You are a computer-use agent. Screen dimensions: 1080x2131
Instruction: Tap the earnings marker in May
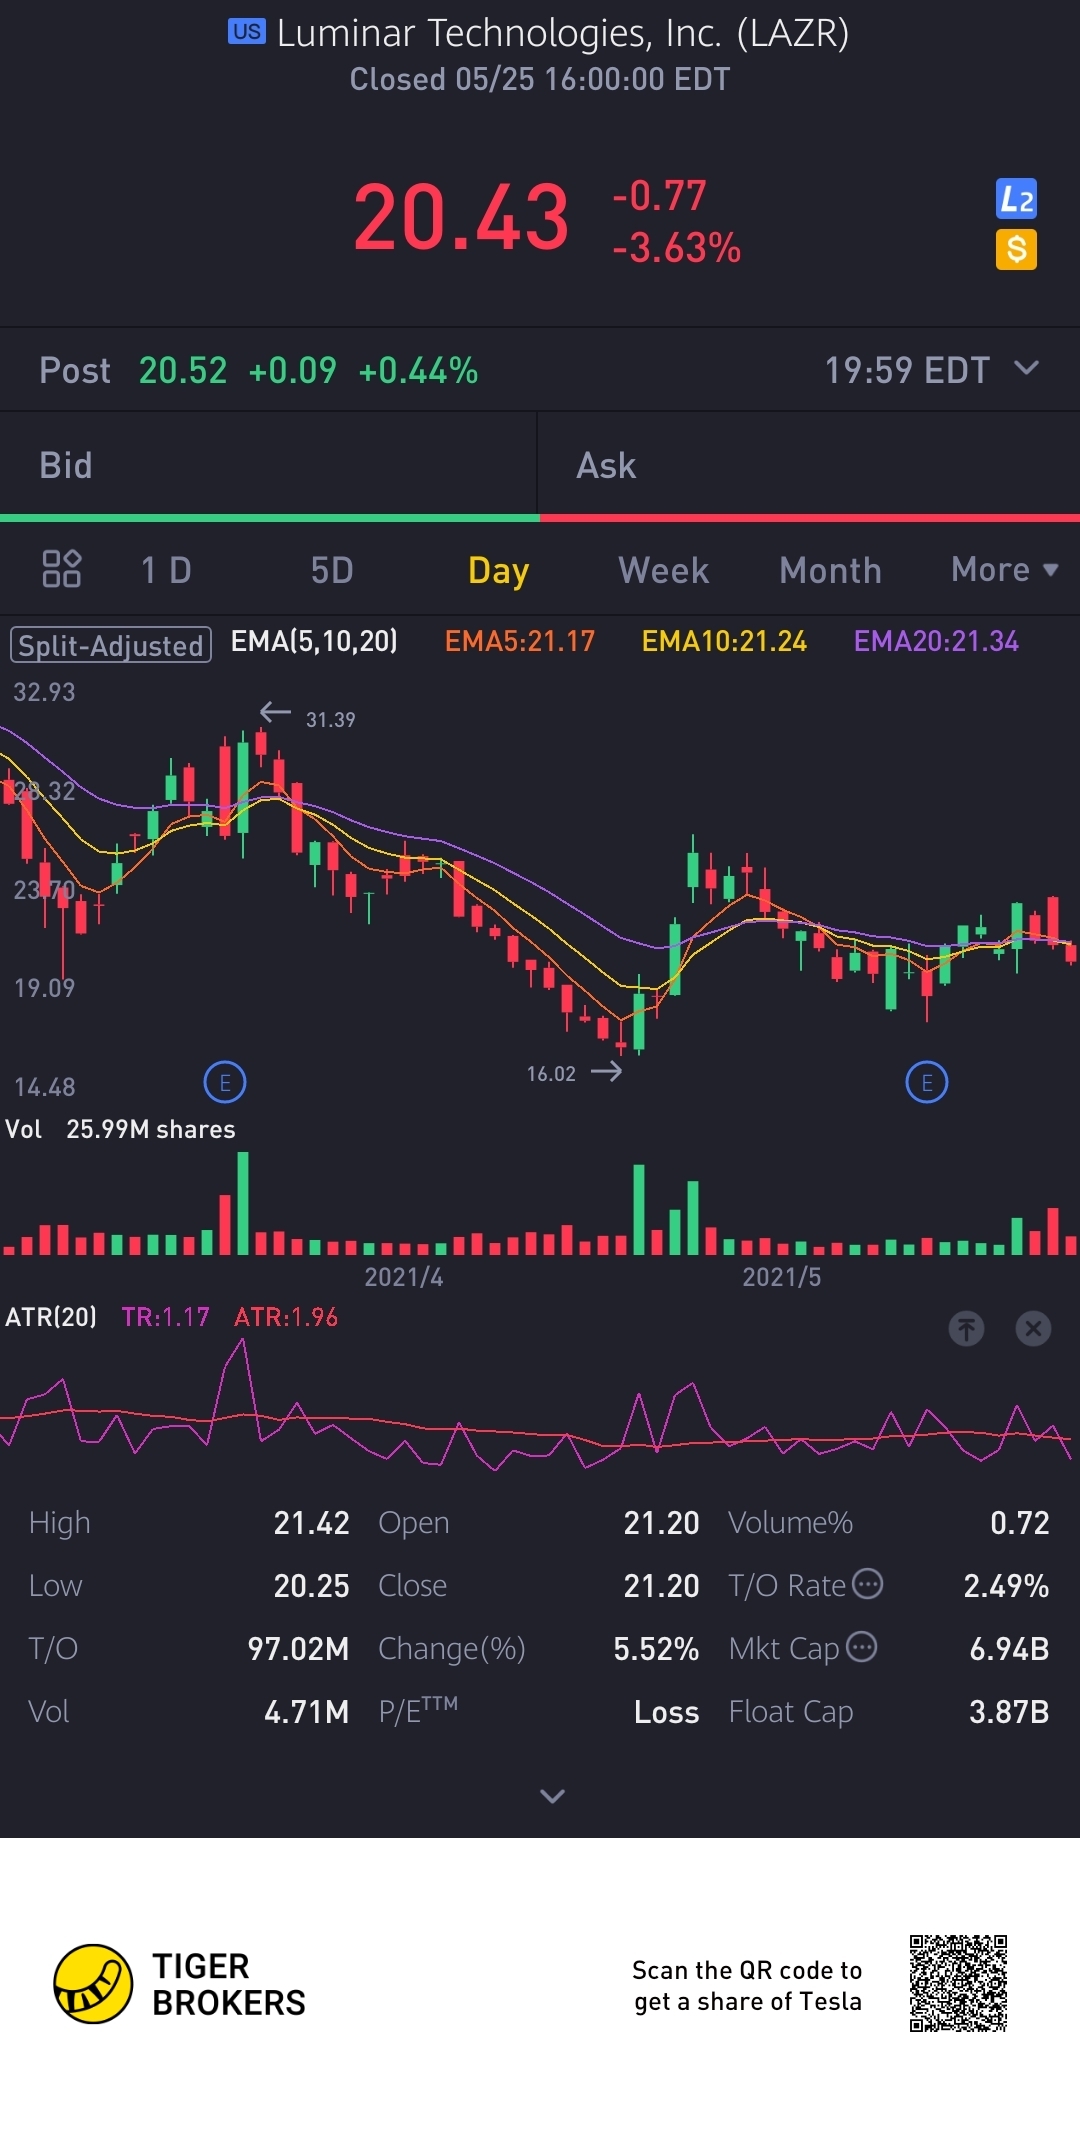(927, 1082)
